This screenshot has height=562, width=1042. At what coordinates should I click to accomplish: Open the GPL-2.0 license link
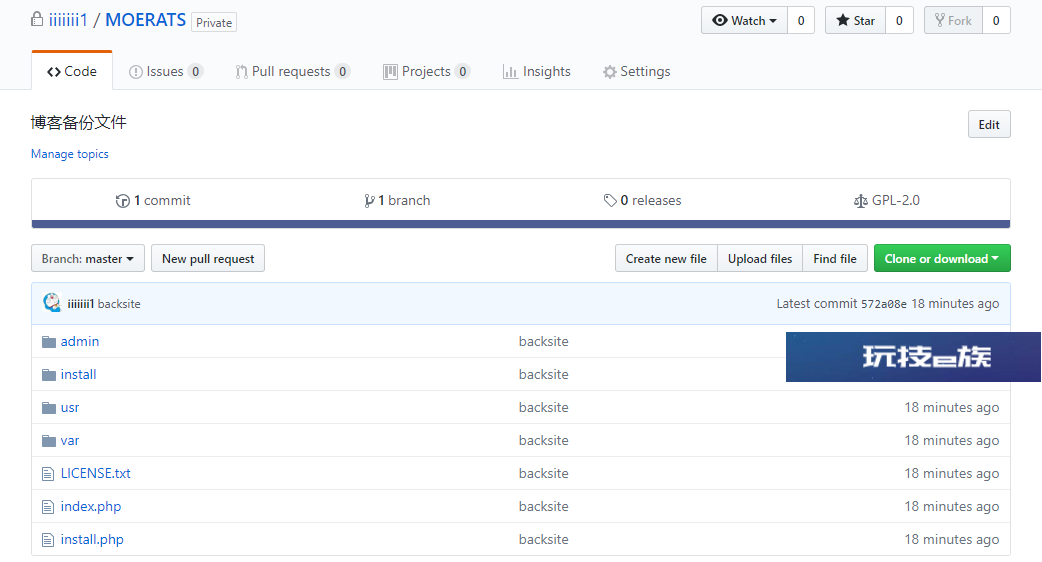(887, 201)
